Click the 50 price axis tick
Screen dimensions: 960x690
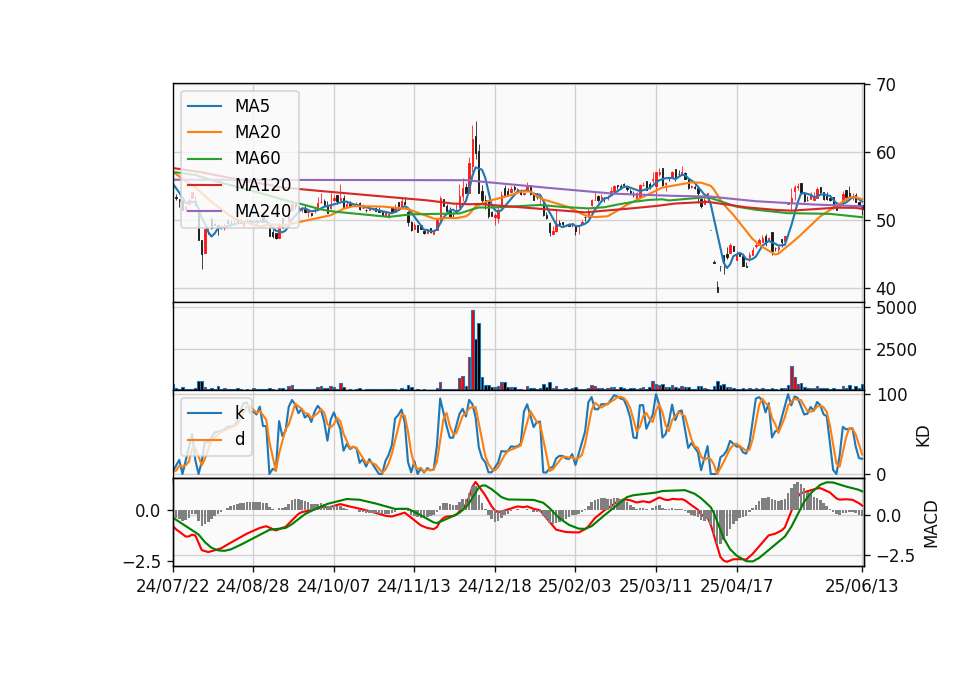click(886, 221)
